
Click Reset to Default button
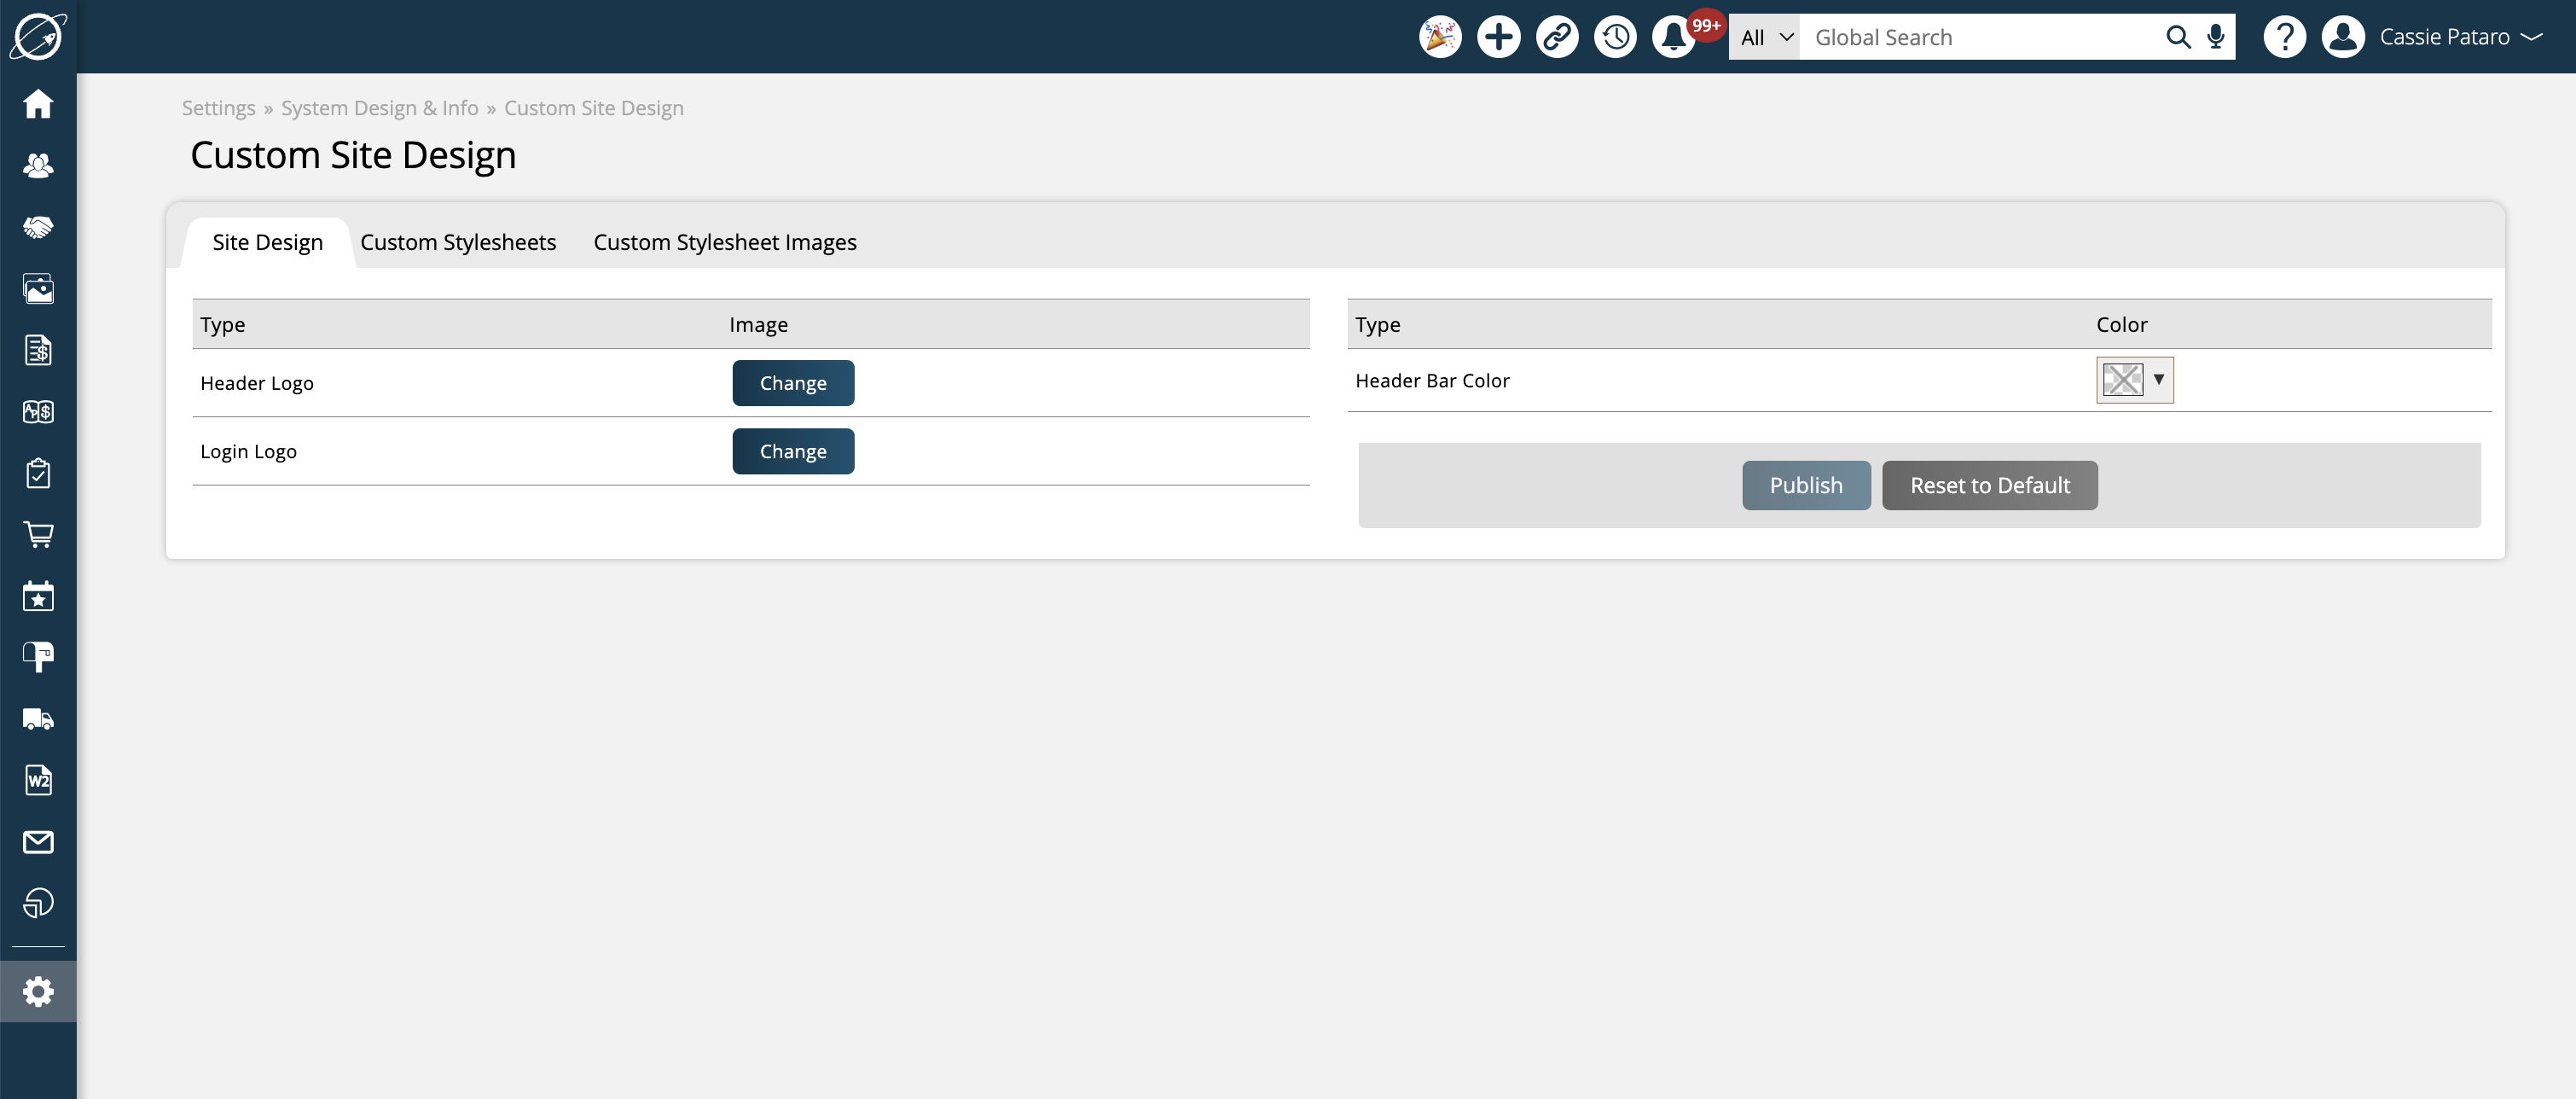pos(1989,485)
